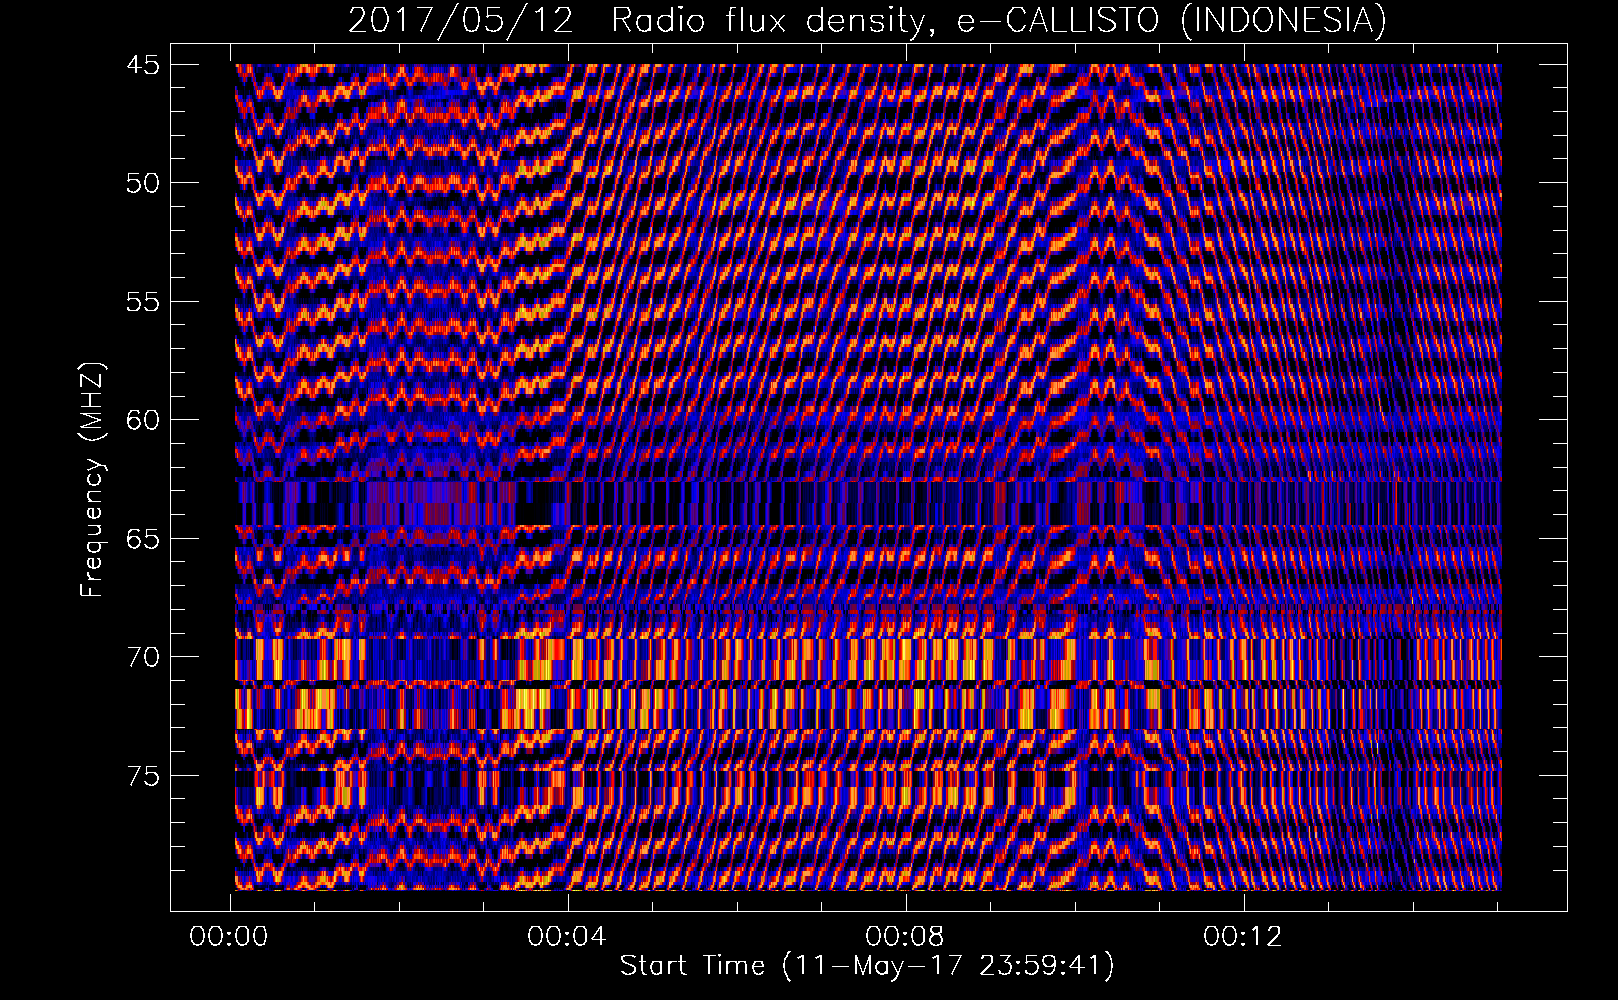Click the '00:12' time tick label
The image size is (1618, 1000).
1243,937
